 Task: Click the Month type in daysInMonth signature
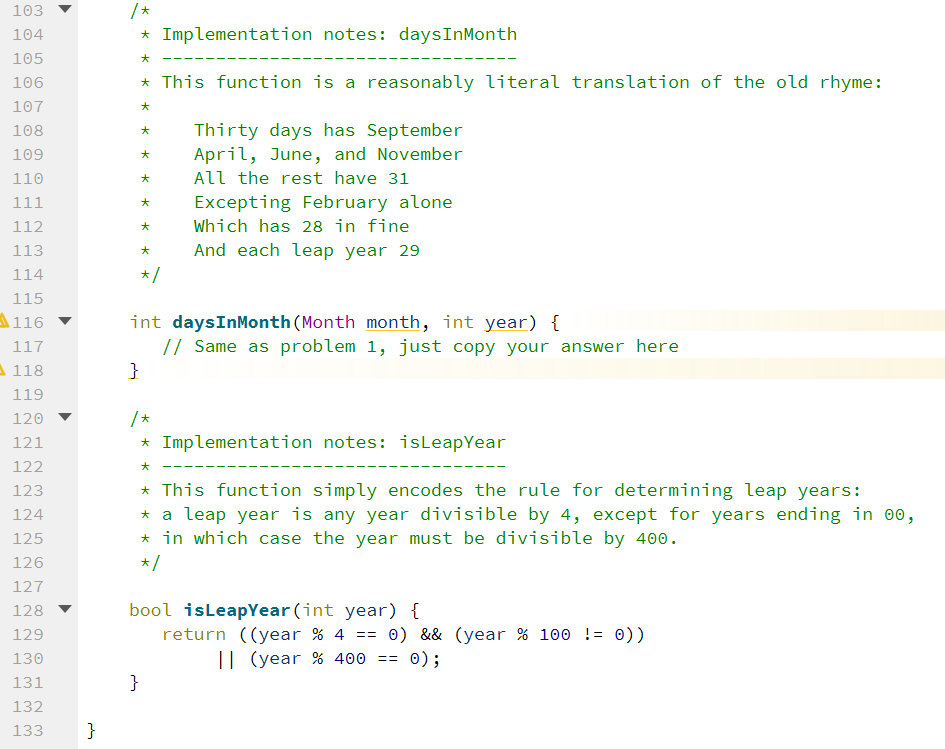328,322
